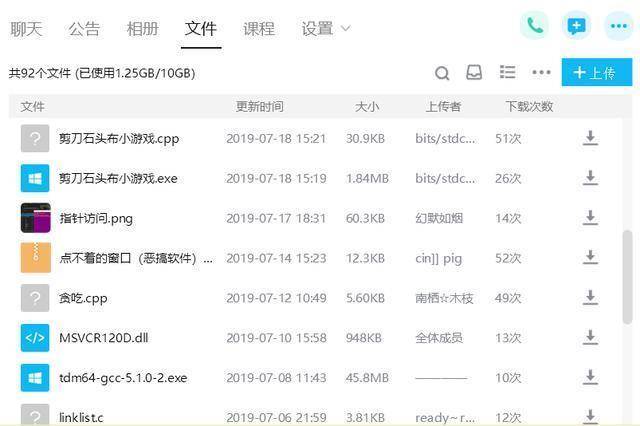Upload a file with 上传 button
This screenshot has height=426, width=640.
tap(597, 72)
